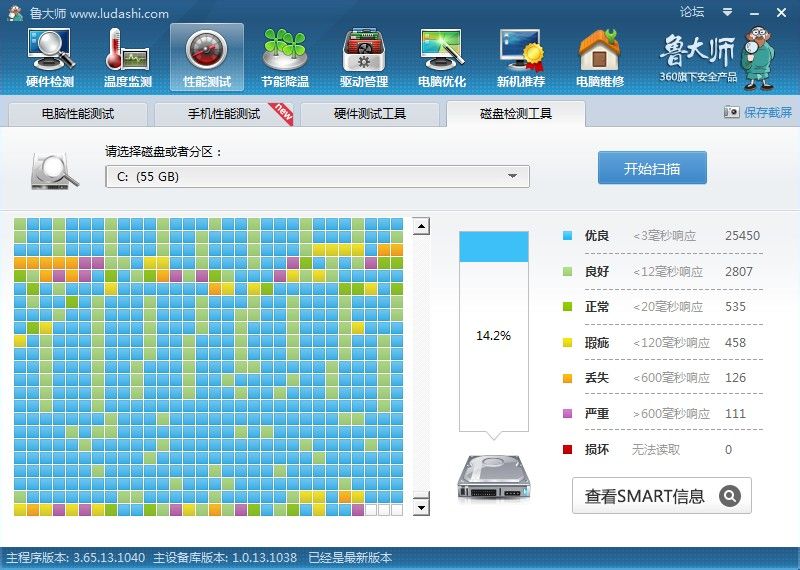800x570 pixels.
Task: Click the 开始扫描 start scan button
Action: (652, 168)
